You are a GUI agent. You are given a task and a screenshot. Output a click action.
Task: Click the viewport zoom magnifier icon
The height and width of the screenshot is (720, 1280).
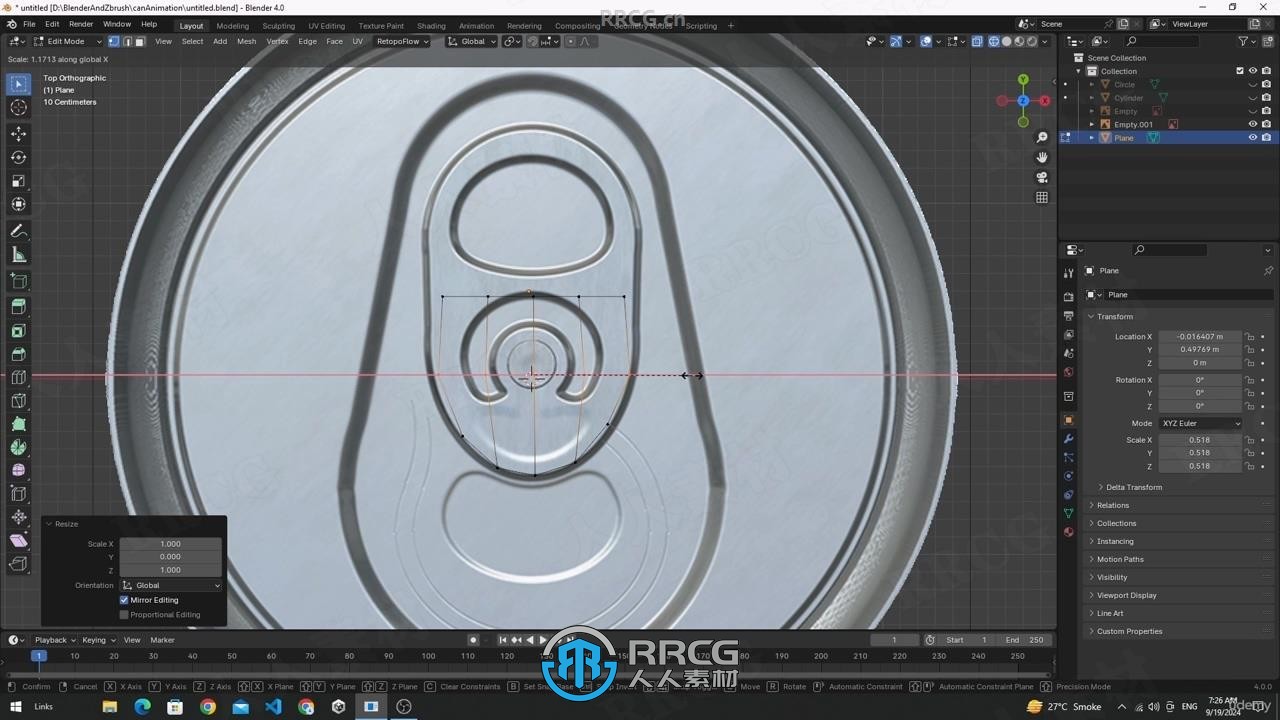tap(1042, 138)
